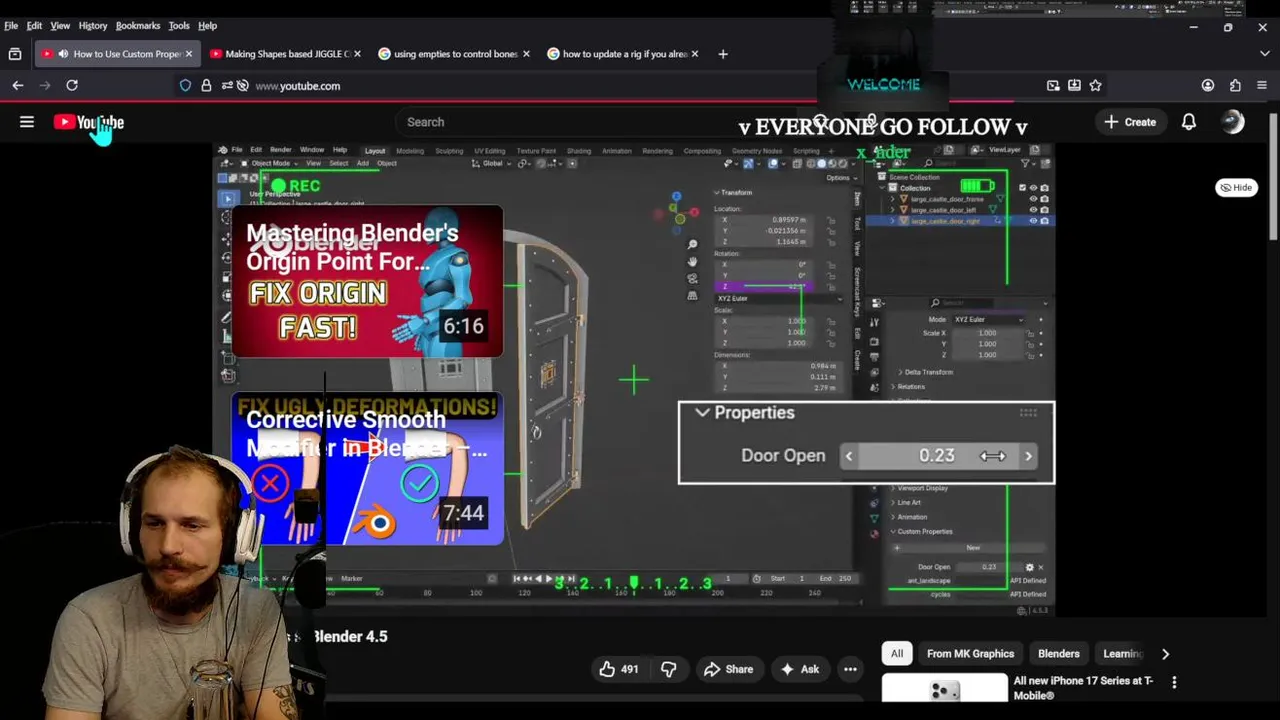Go back with the browser arrow
Viewport: 1280px width, 720px height.
[18, 86]
